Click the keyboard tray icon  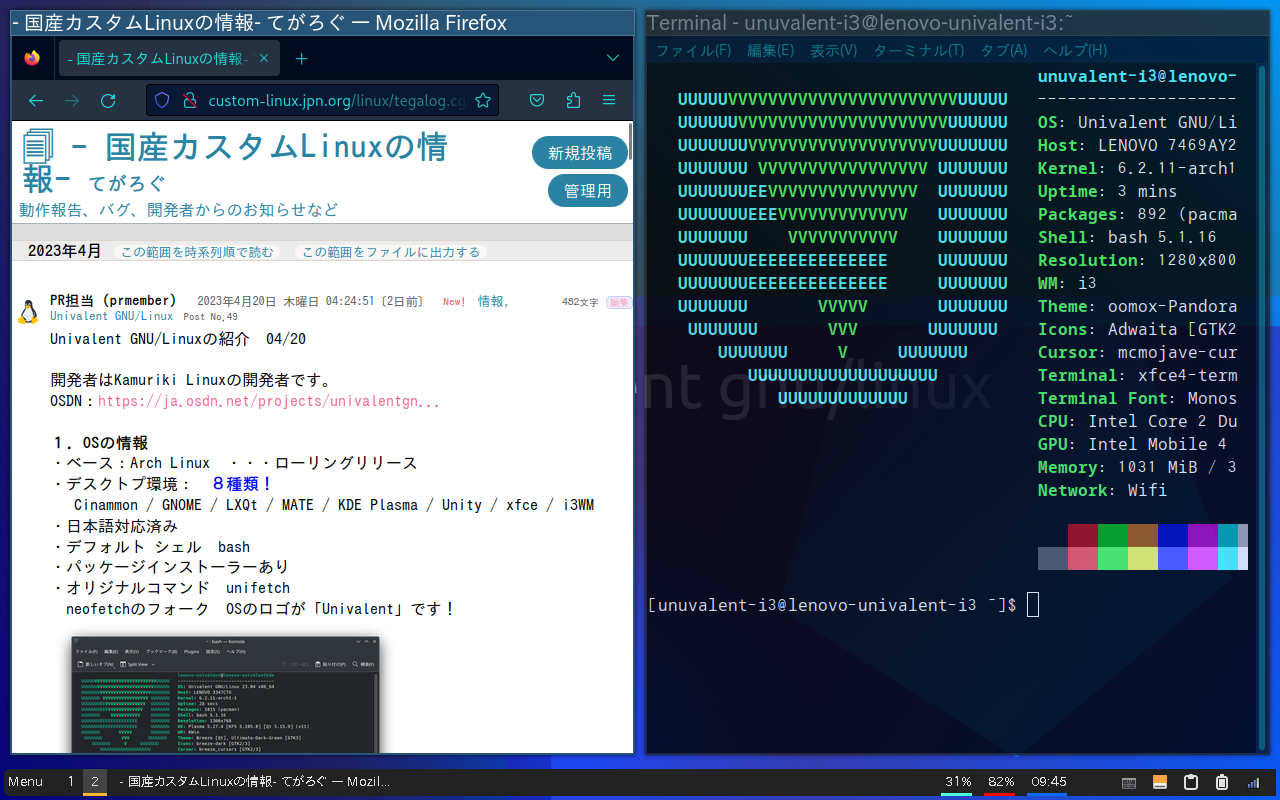(1129, 782)
